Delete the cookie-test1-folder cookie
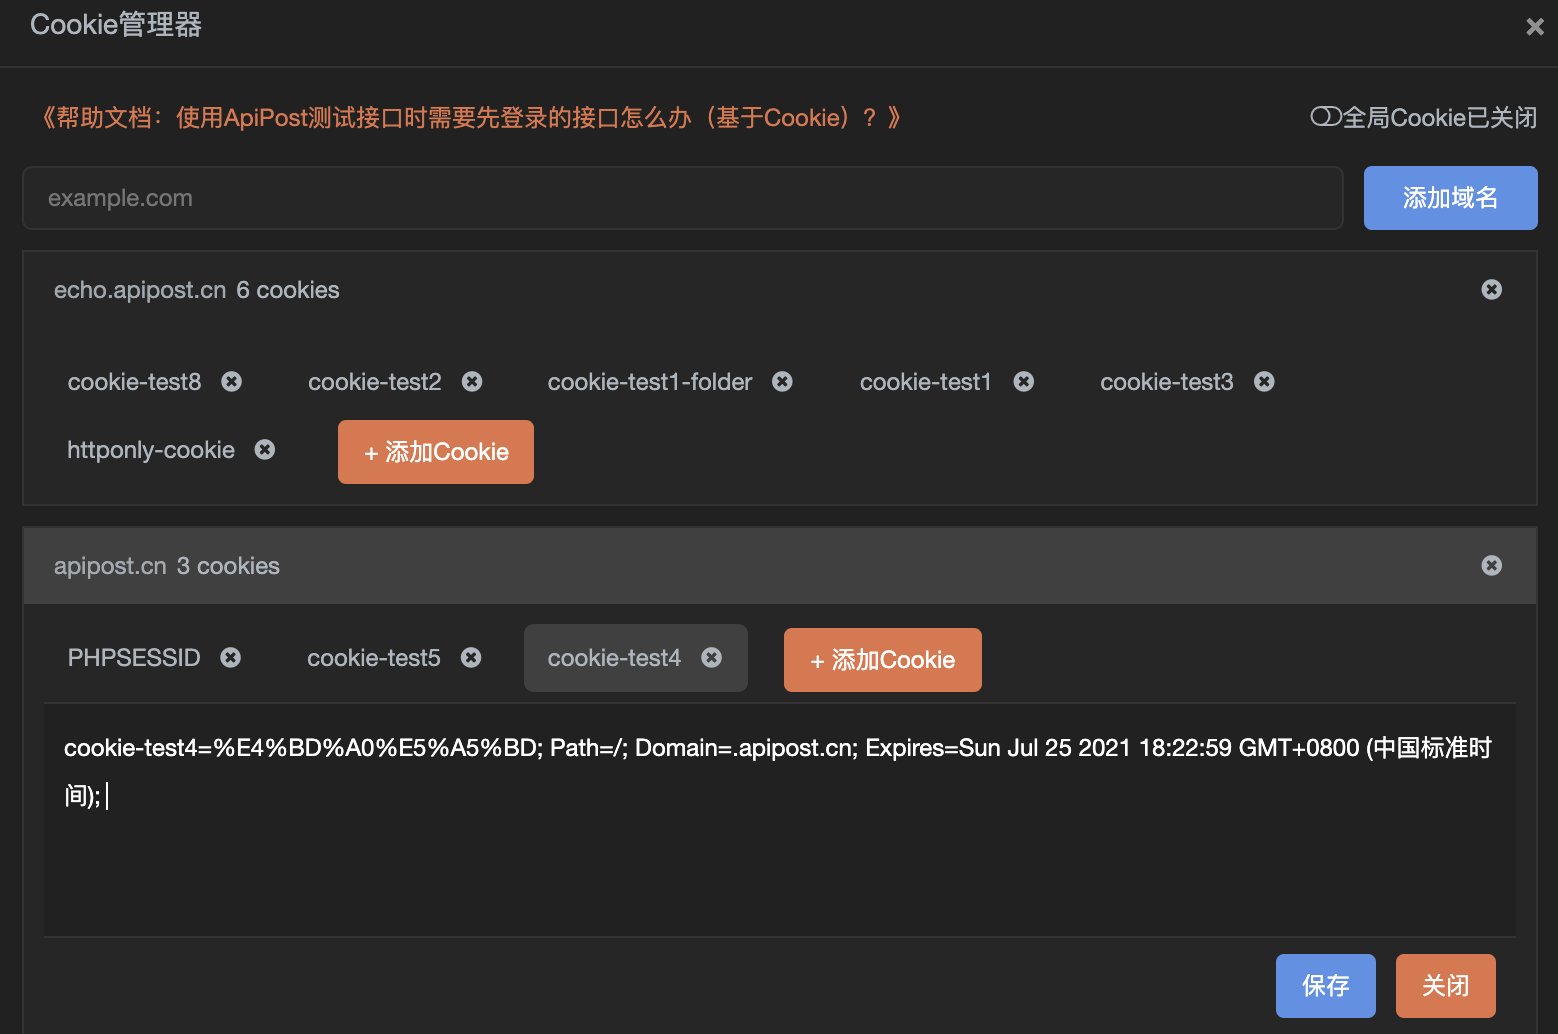Image resolution: width=1558 pixels, height=1034 pixels. [x=782, y=381]
